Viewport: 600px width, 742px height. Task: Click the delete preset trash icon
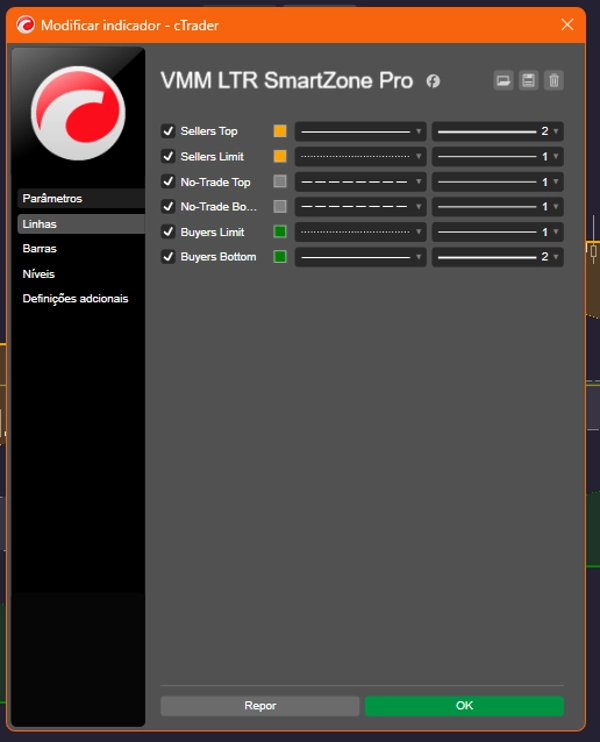point(554,81)
